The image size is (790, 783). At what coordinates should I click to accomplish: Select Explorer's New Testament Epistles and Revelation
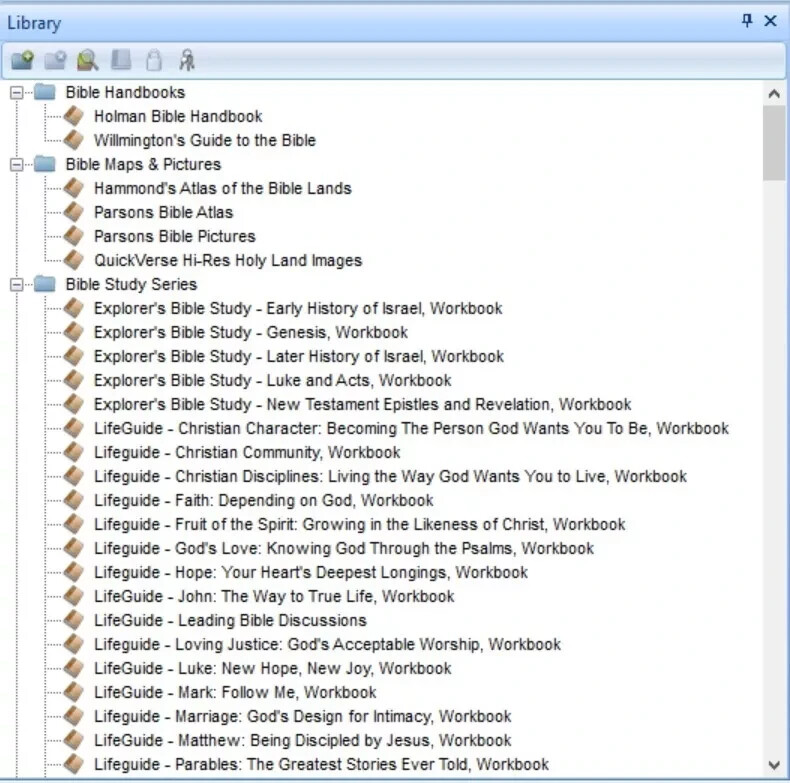[362, 405]
